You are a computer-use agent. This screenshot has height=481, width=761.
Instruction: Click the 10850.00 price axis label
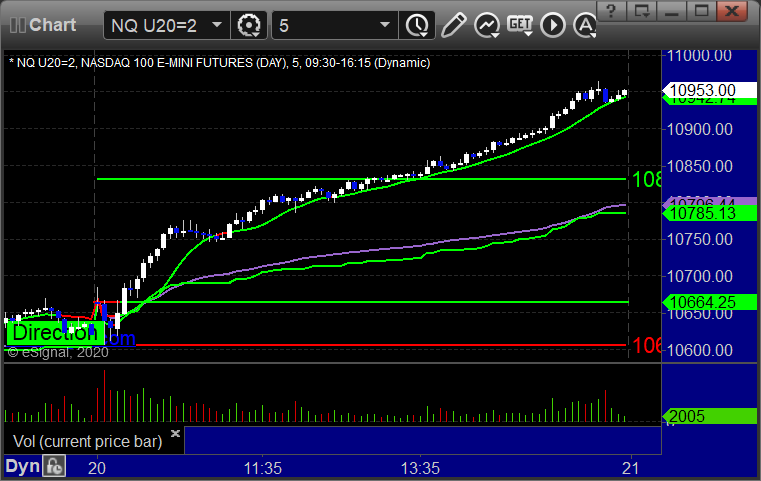(x=699, y=166)
